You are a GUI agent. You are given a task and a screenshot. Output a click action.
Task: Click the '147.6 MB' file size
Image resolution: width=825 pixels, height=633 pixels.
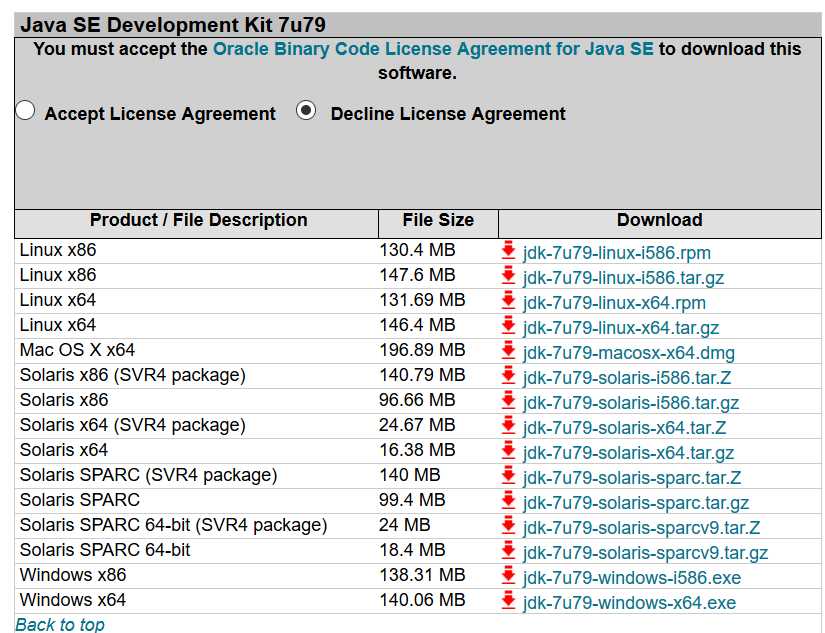point(417,275)
